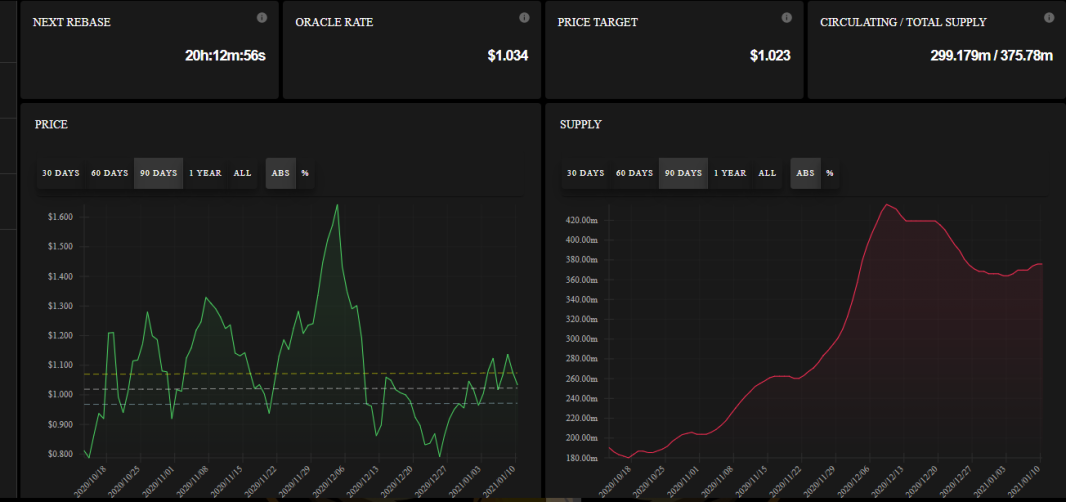
Task: Click the Price Target info icon
Action: [787, 18]
